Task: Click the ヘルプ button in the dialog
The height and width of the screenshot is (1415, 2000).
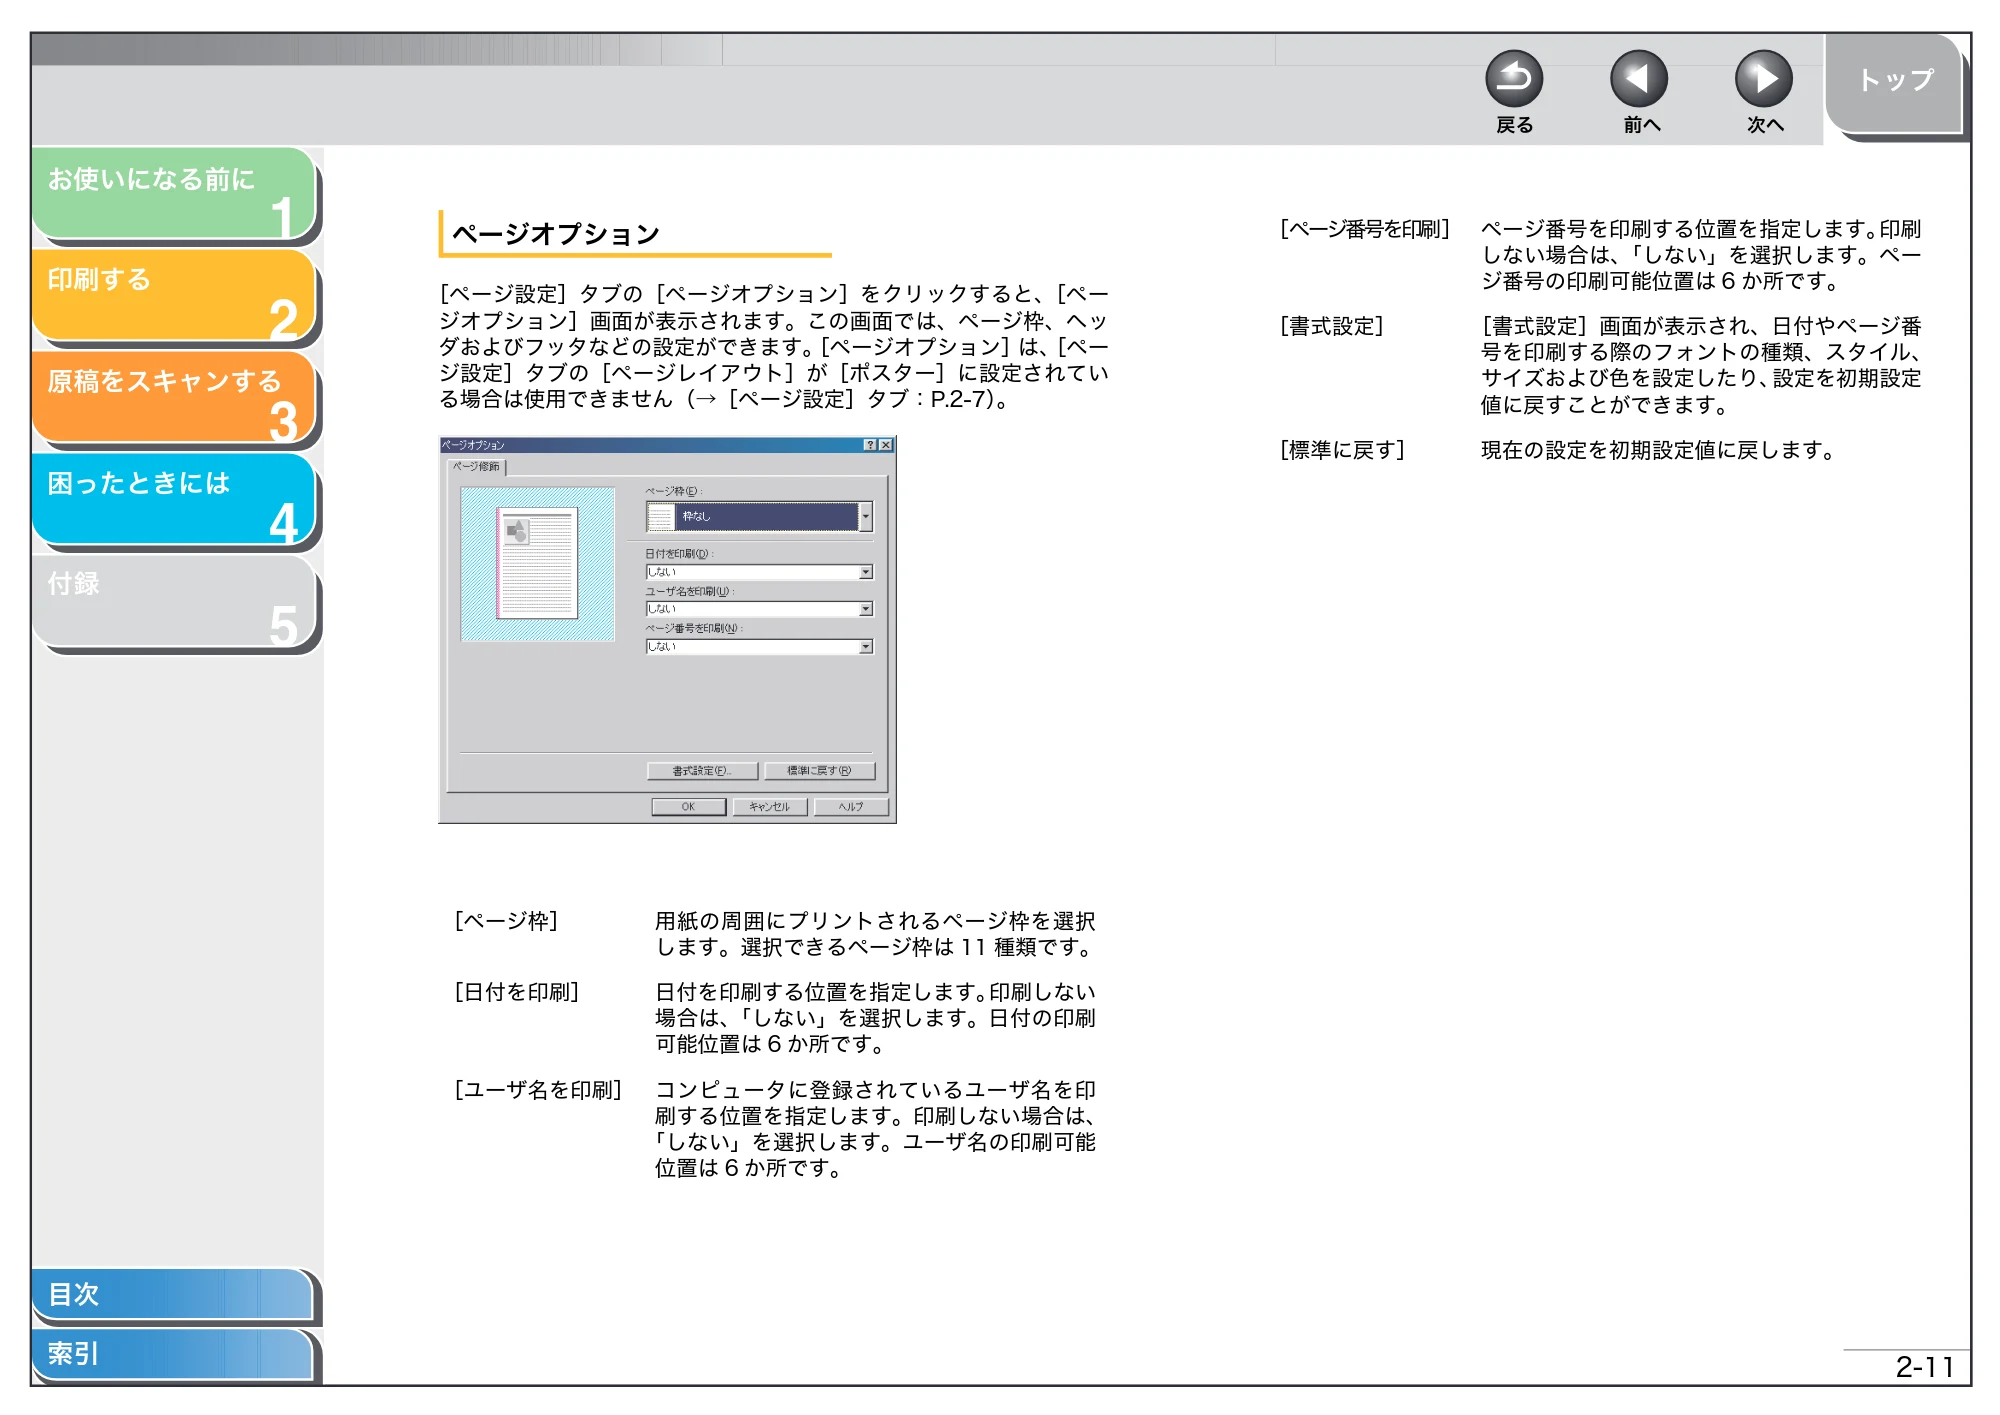Action: tap(850, 807)
